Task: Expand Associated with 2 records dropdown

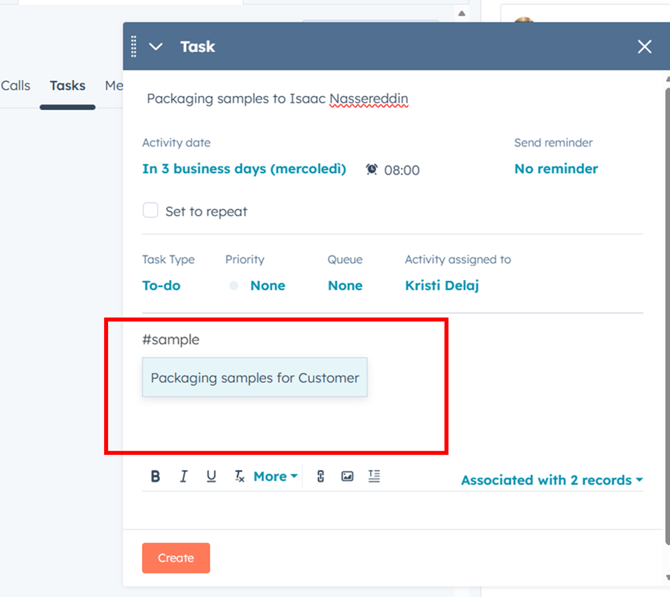Action: 552,480
